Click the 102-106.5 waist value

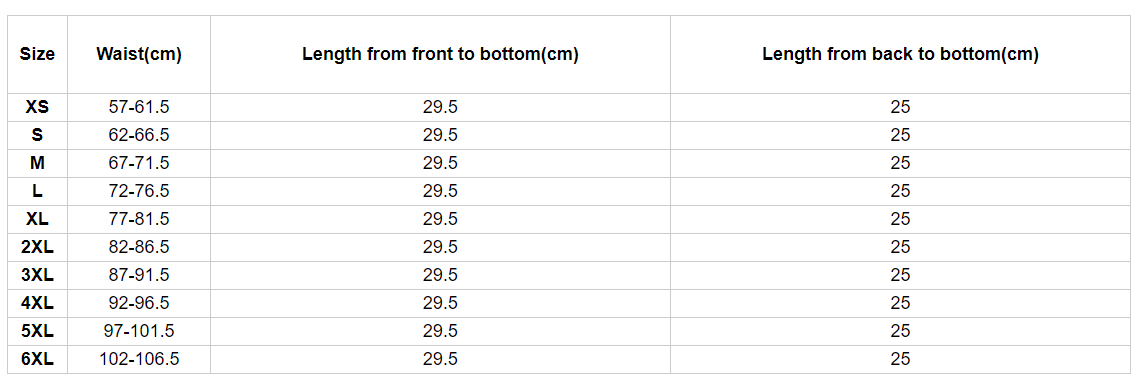139,359
